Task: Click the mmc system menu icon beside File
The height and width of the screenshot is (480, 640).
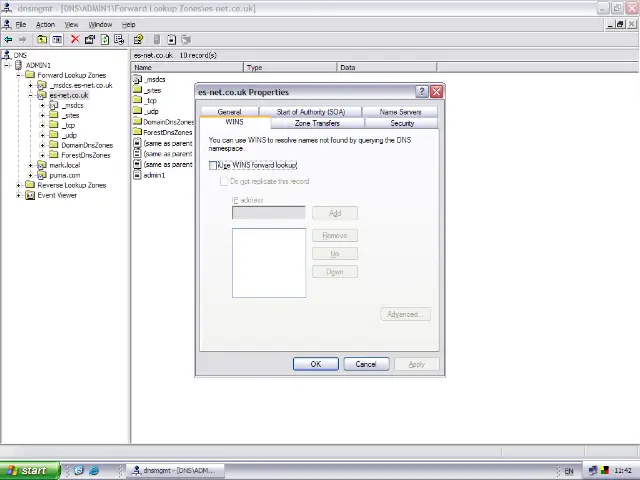Action: 7,24
